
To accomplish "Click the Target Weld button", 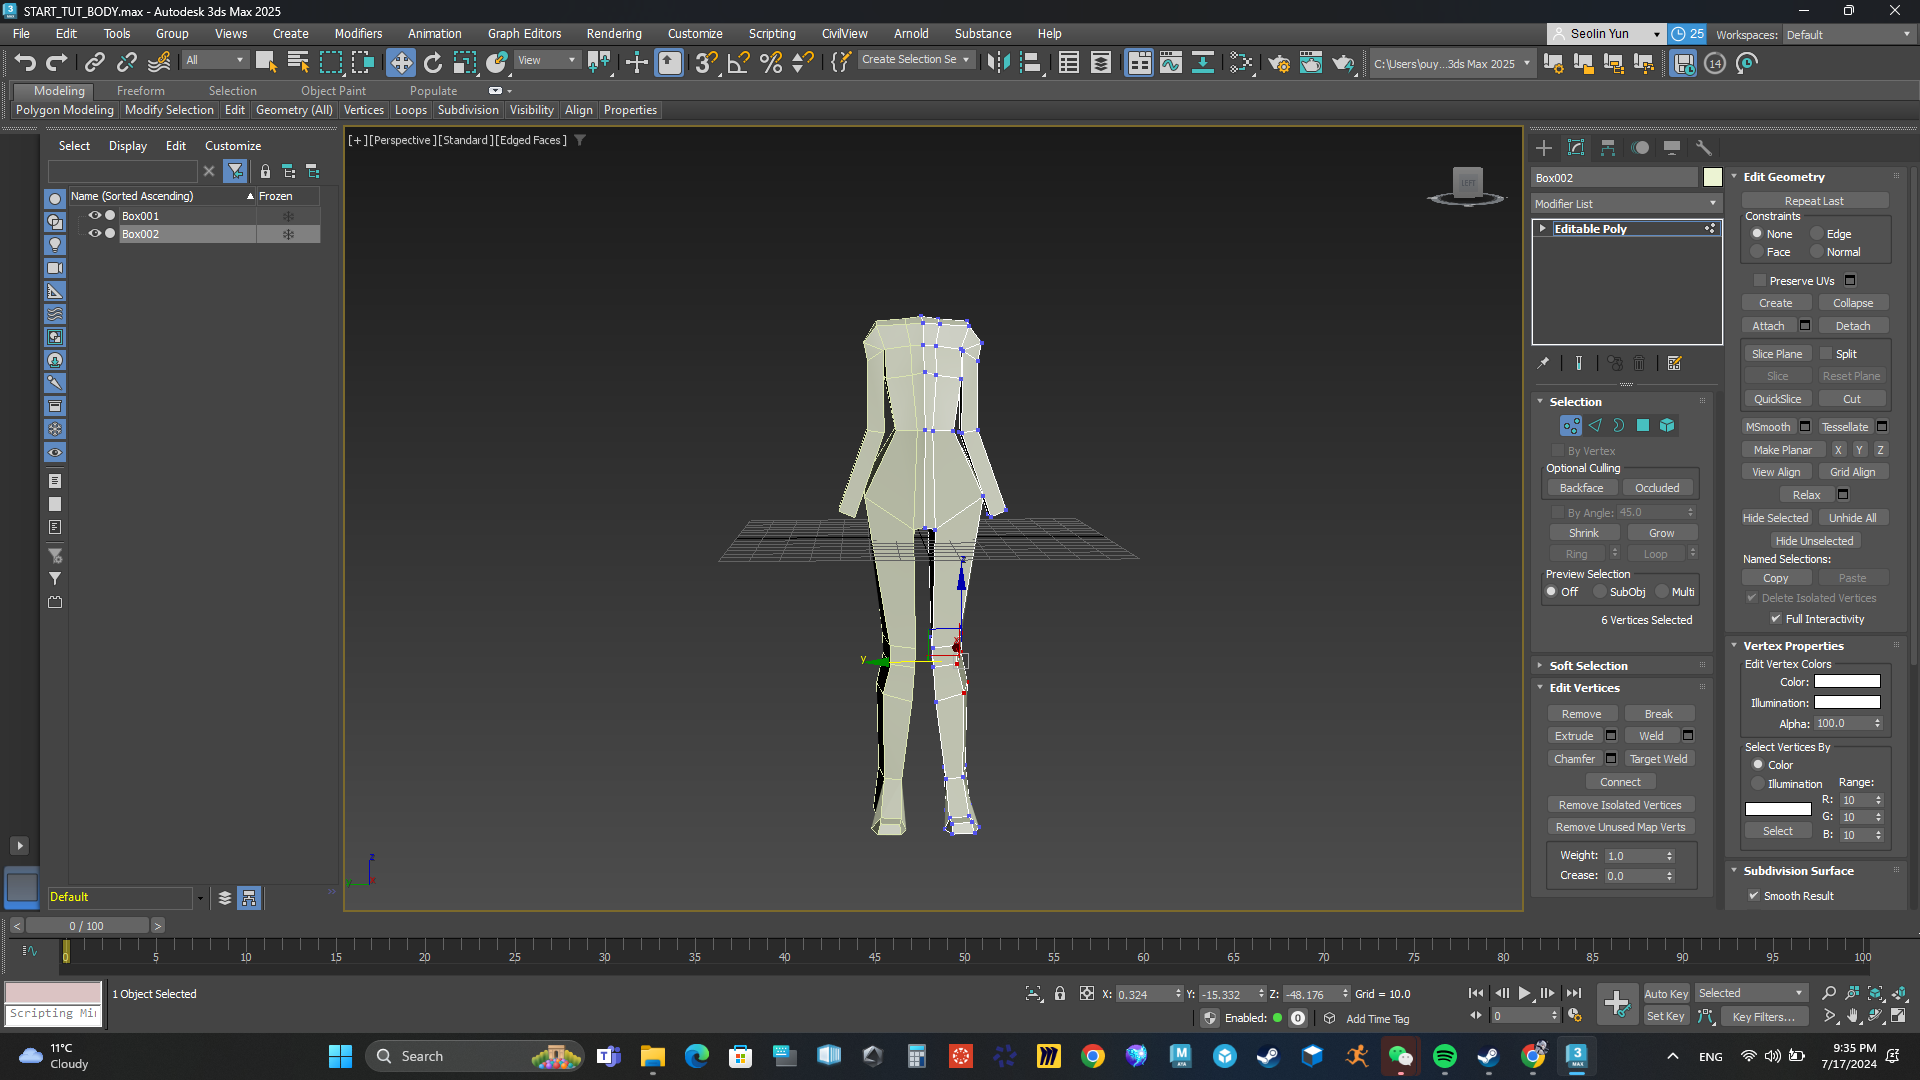I will click(1658, 759).
